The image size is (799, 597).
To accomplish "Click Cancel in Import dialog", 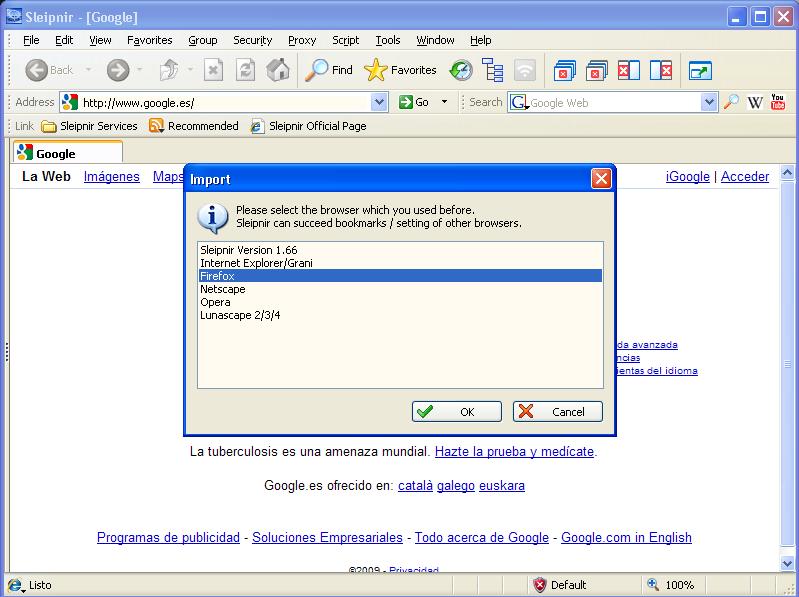I will (557, 412).
